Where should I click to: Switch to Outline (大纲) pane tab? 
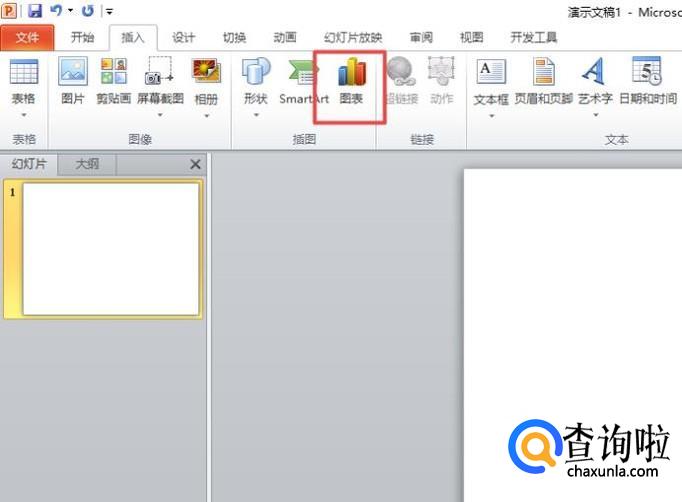[87, 164]
